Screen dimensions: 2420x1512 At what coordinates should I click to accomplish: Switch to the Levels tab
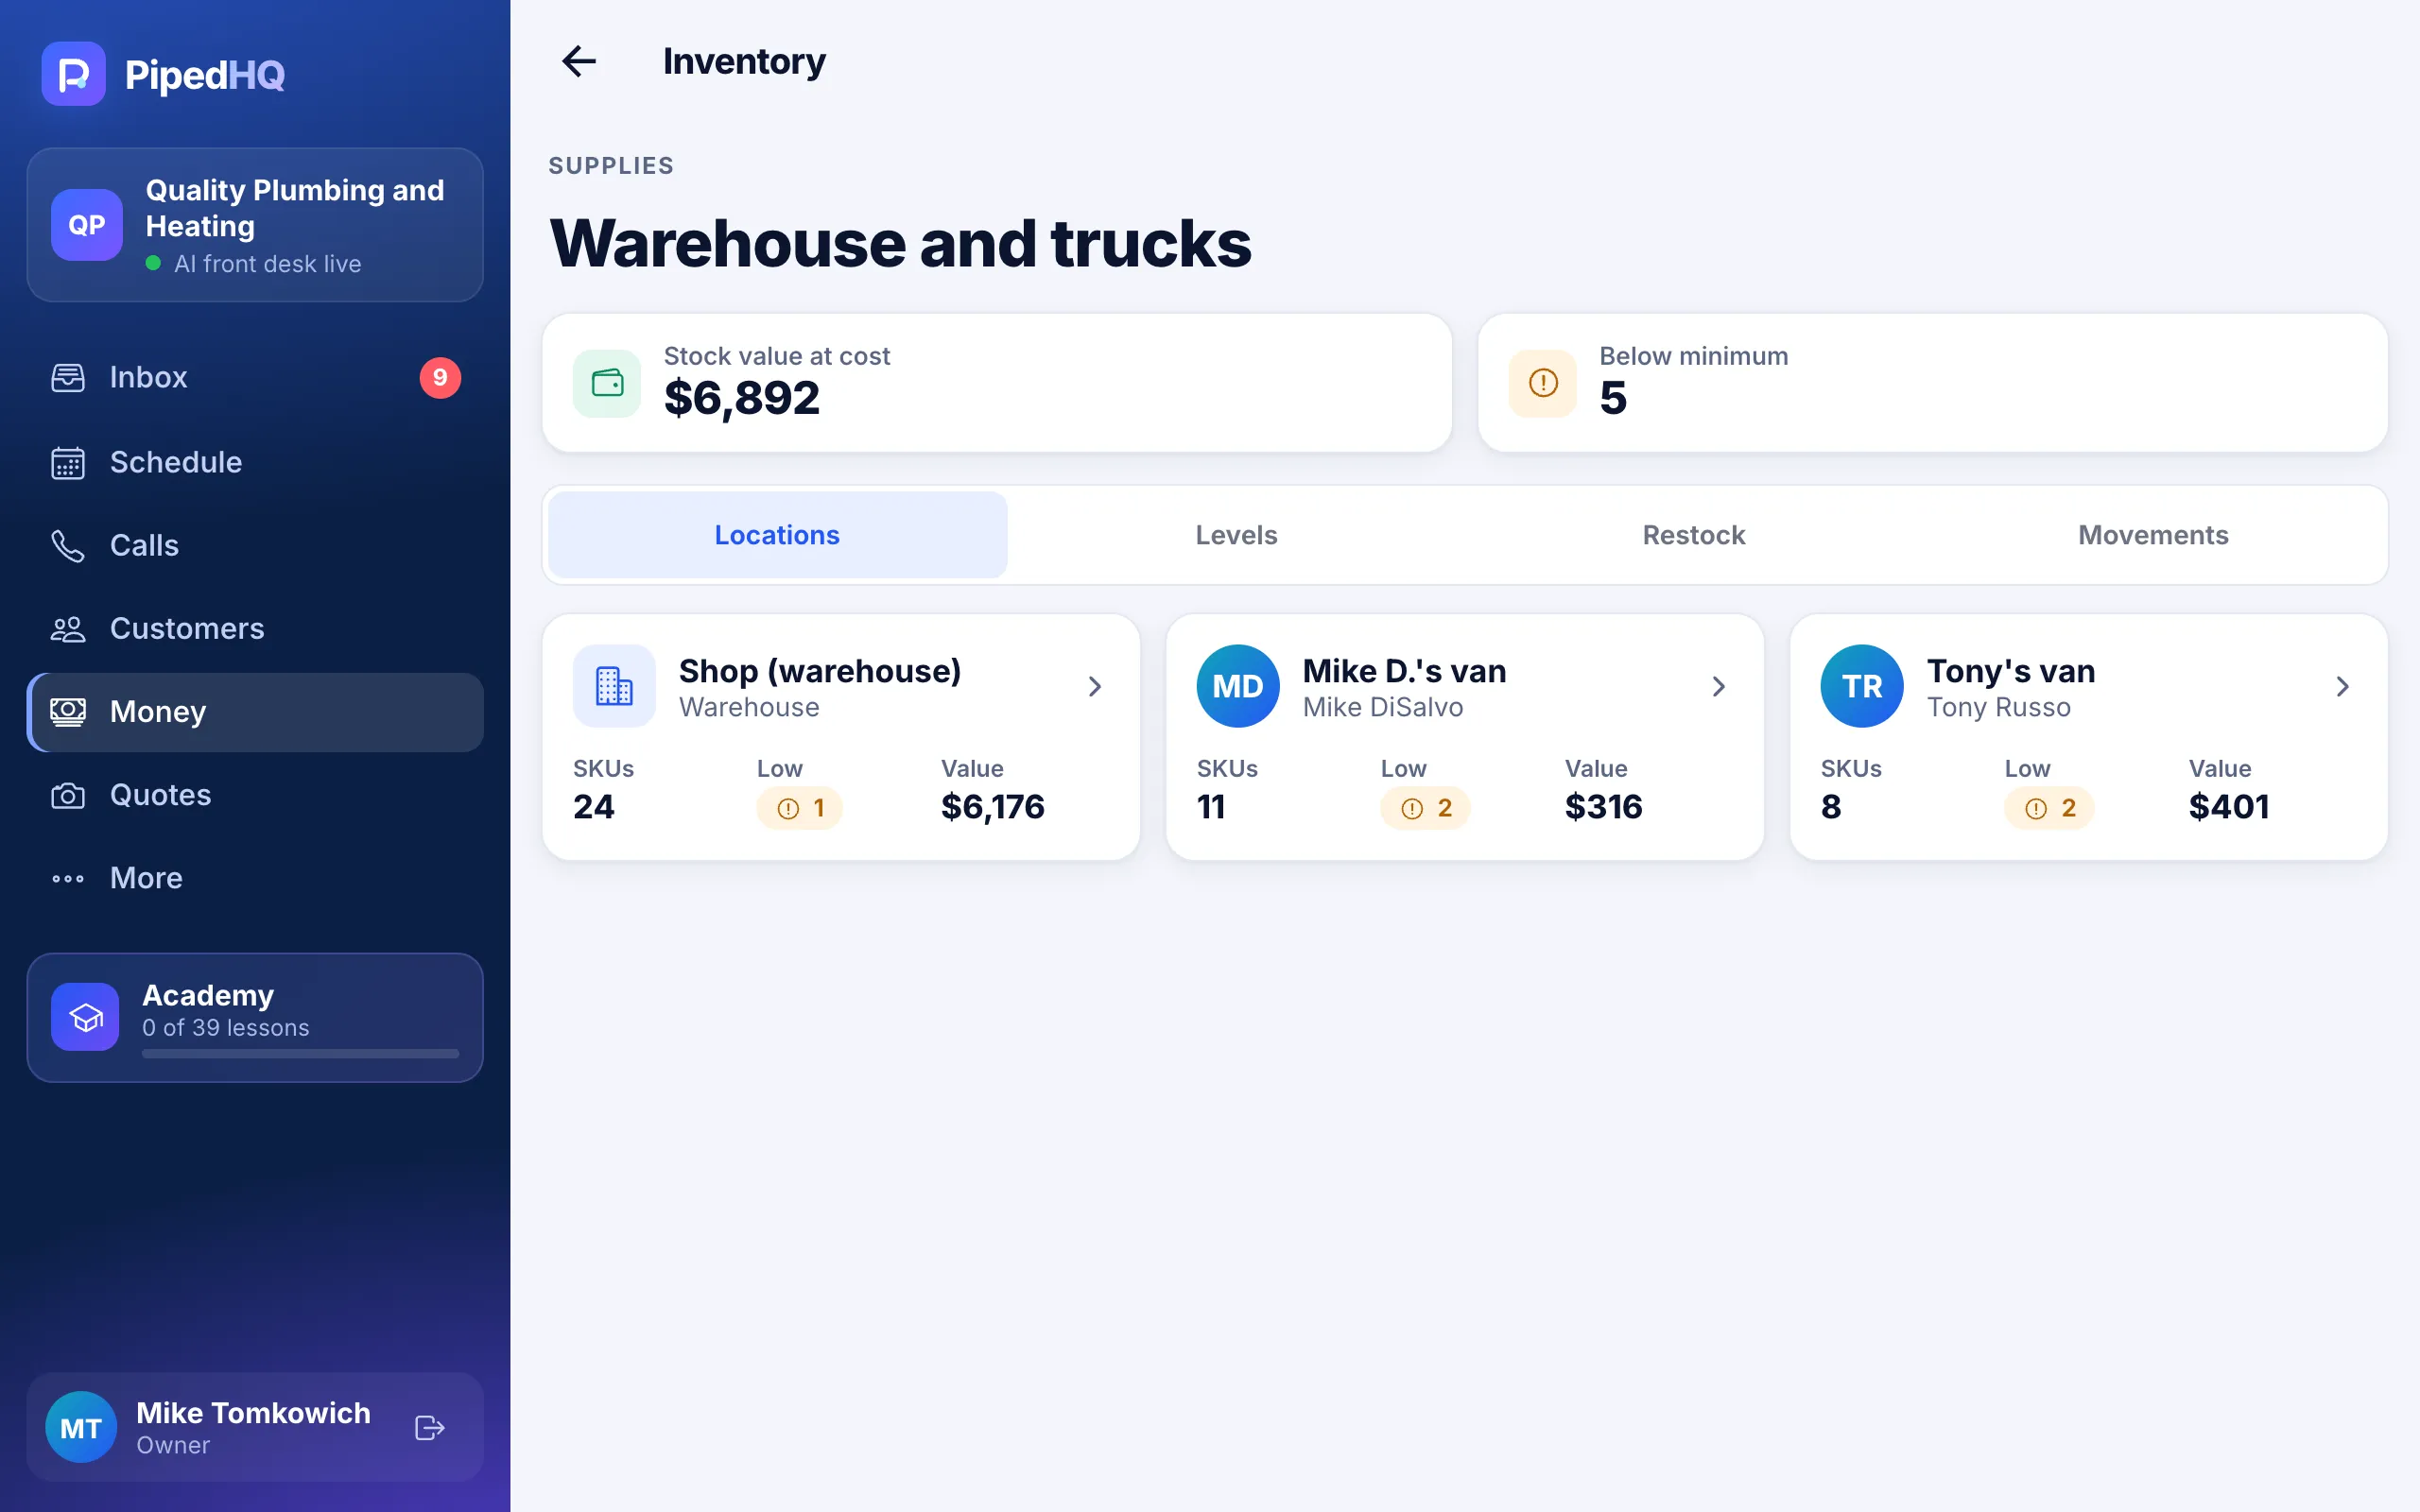[1236, 535]
